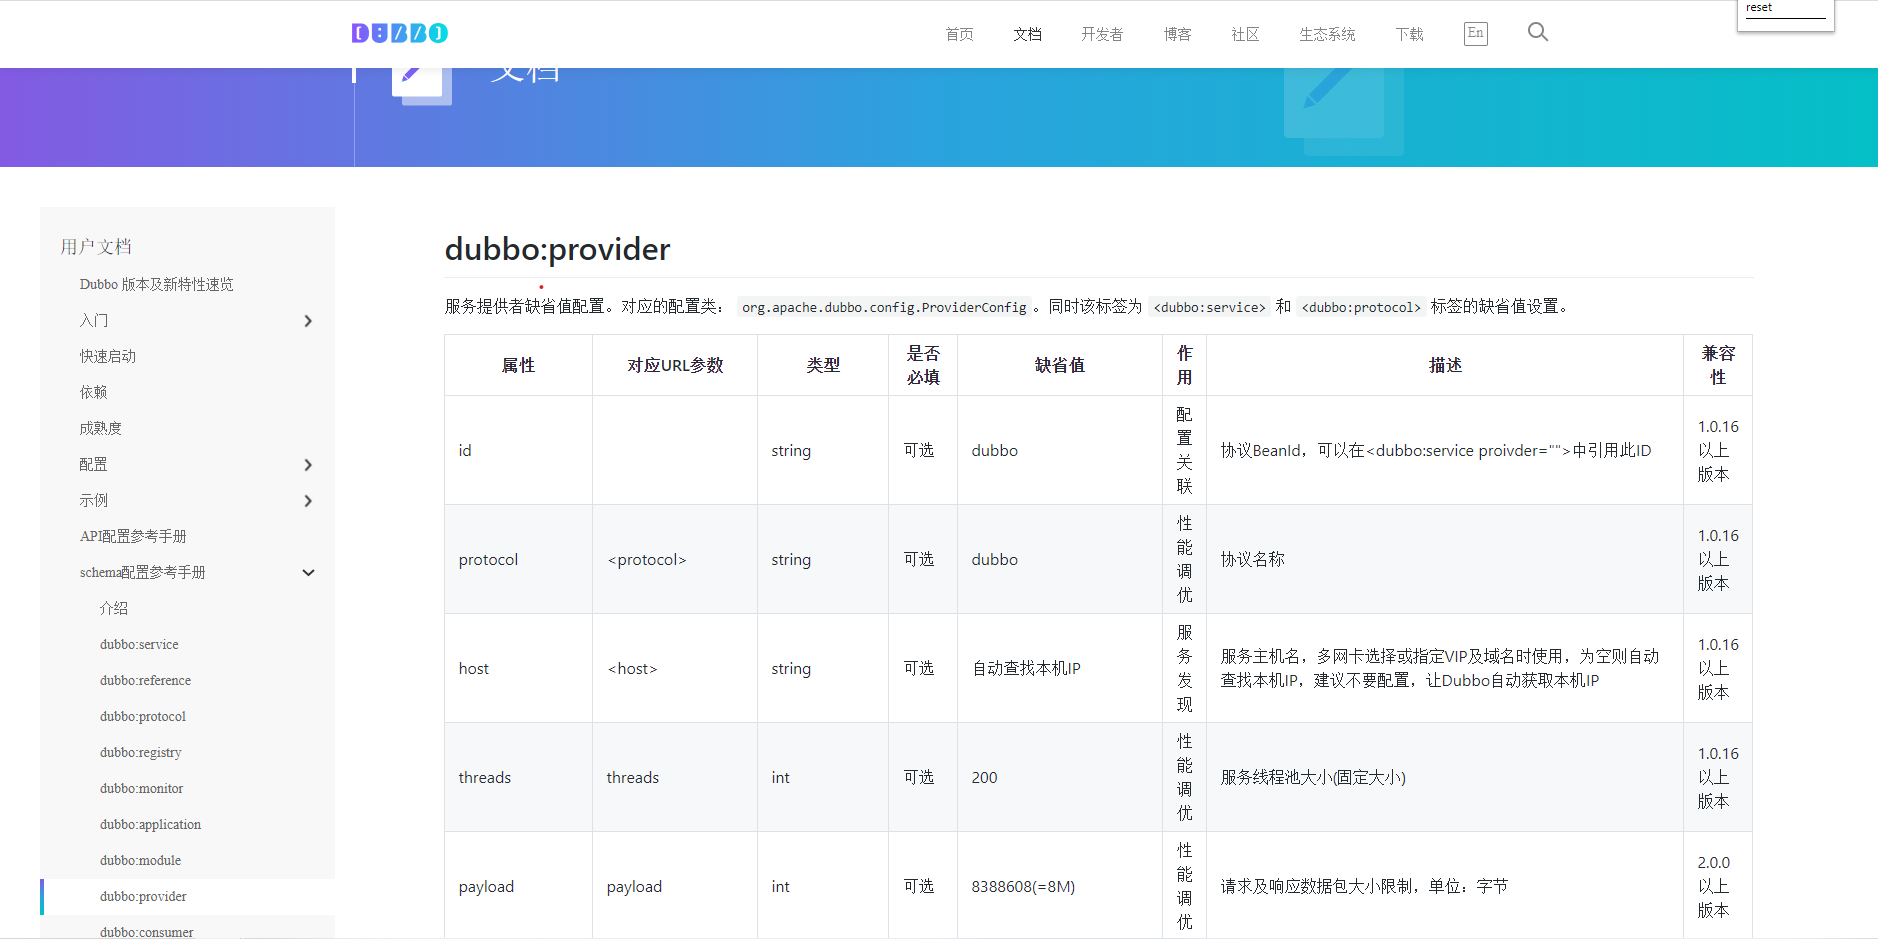
Task: Switch language with the En icon
Action: coord(1475,33)
